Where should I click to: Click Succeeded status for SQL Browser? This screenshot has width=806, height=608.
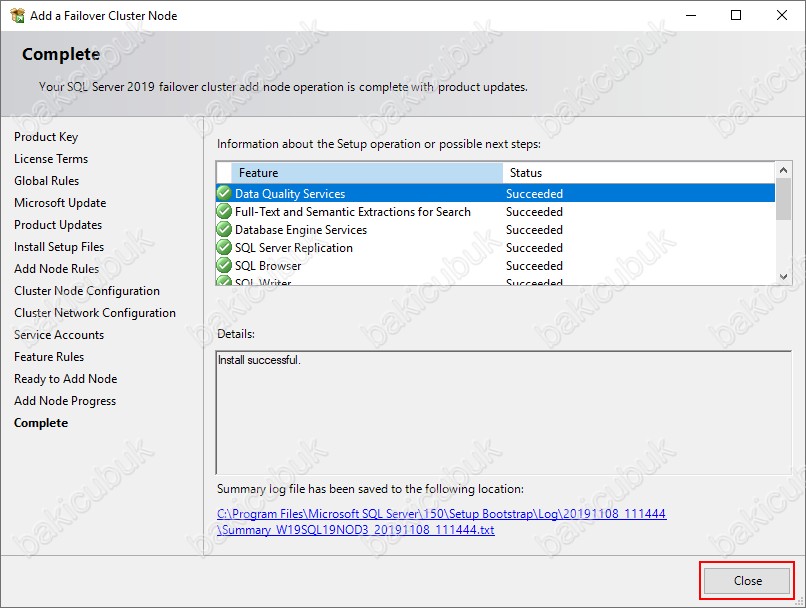[x=534, y=266]
